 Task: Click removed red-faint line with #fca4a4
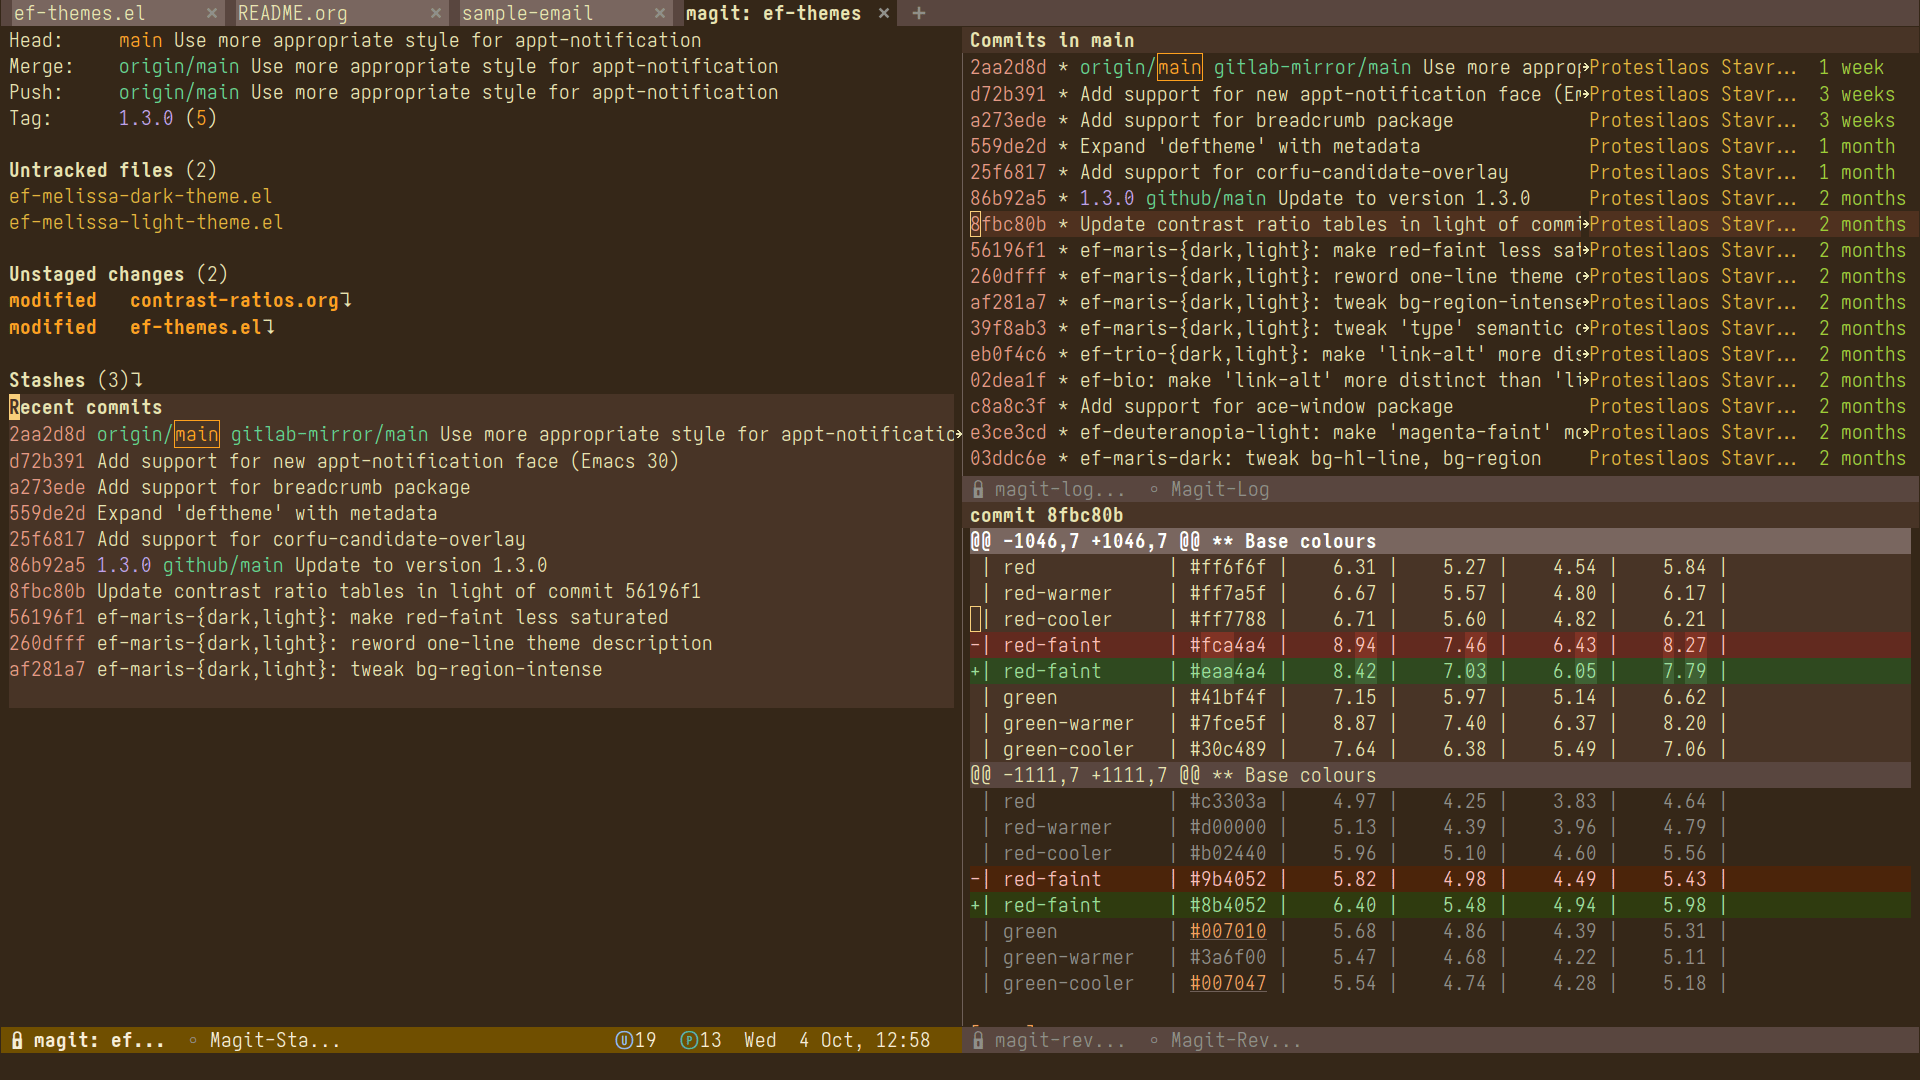[x=1440, y=645]
